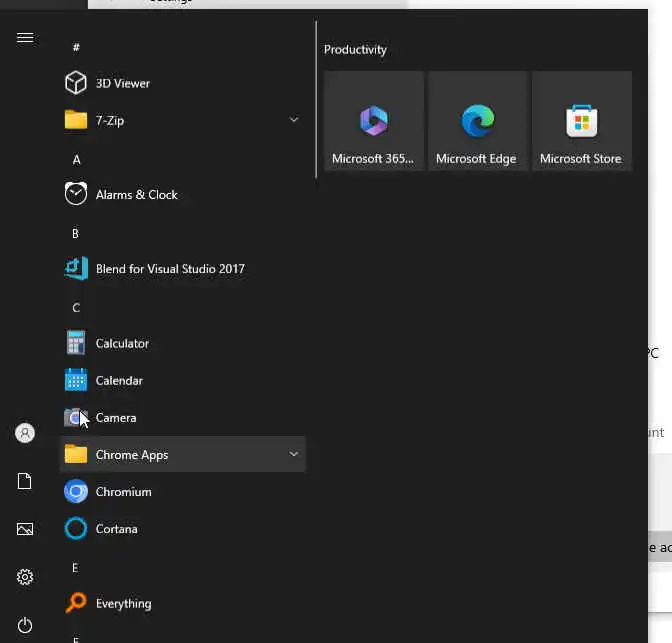Launch the Camera app icon
The height and width of the screenshot is (643, 672).
click(x=76, y=418)
